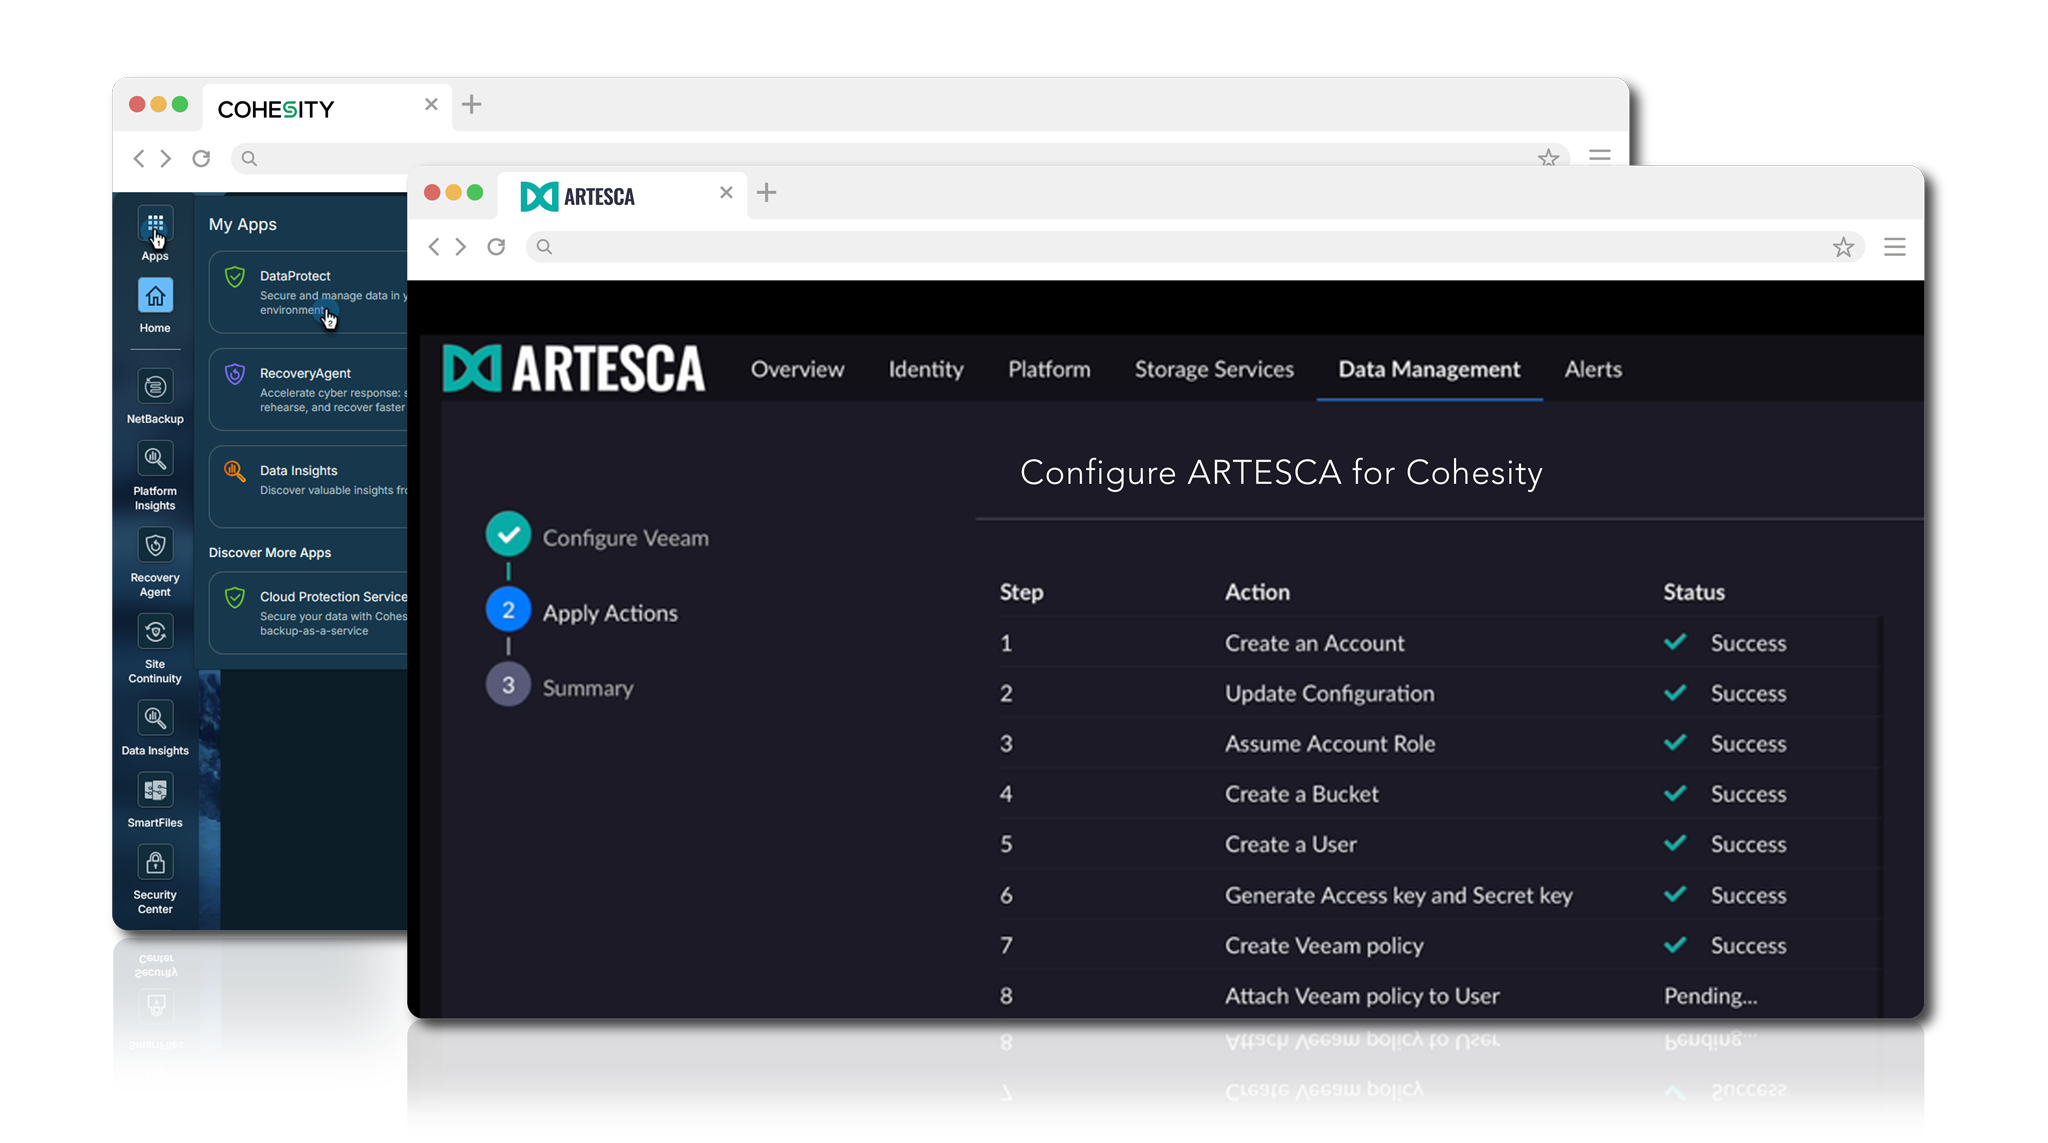This screenshot has height=1143, width=2048.
Task: Open the Identity tab
Action: pyautogui.click(x=925, y=370)
